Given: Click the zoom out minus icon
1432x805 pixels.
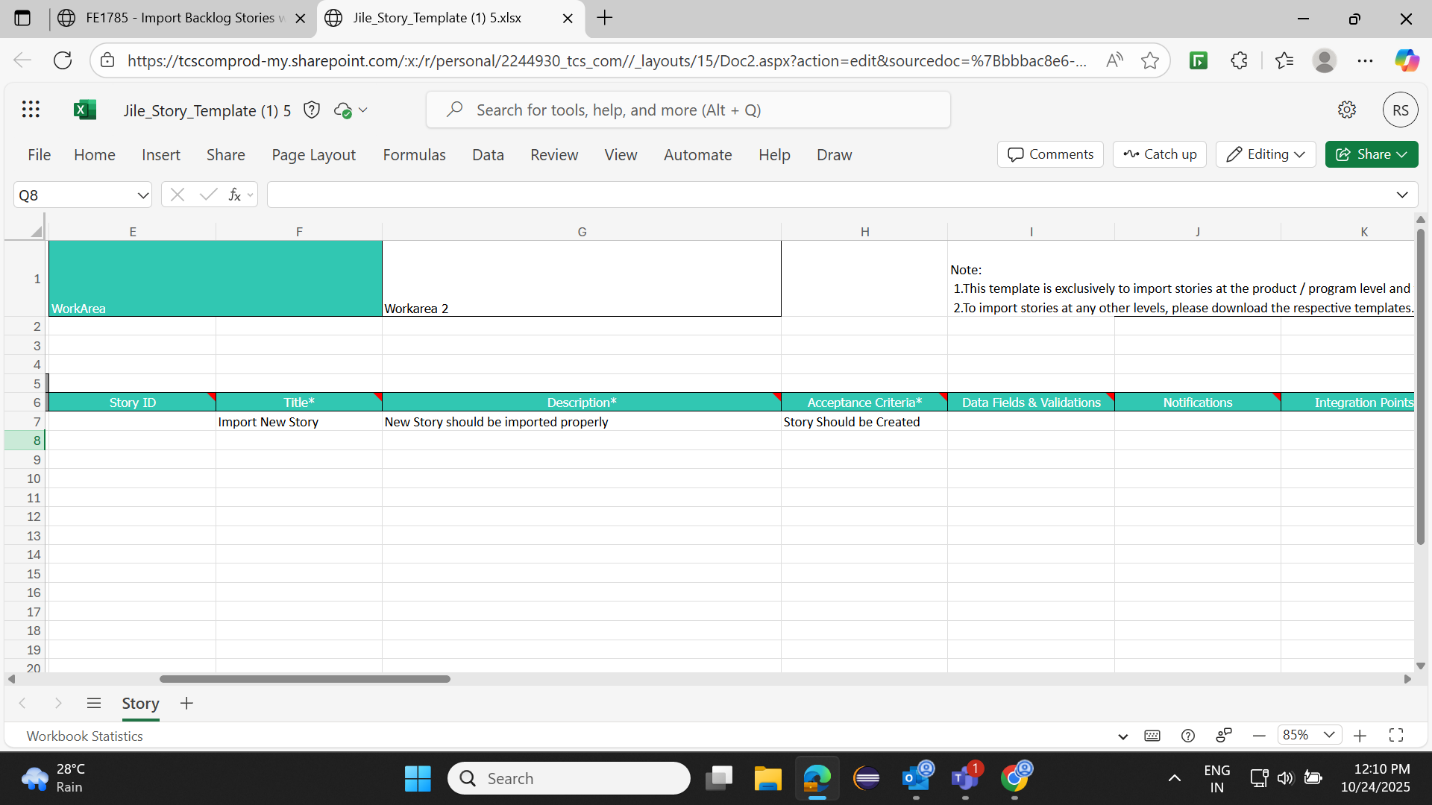Looking at the screenshot, I should [x=1260, y=736].
